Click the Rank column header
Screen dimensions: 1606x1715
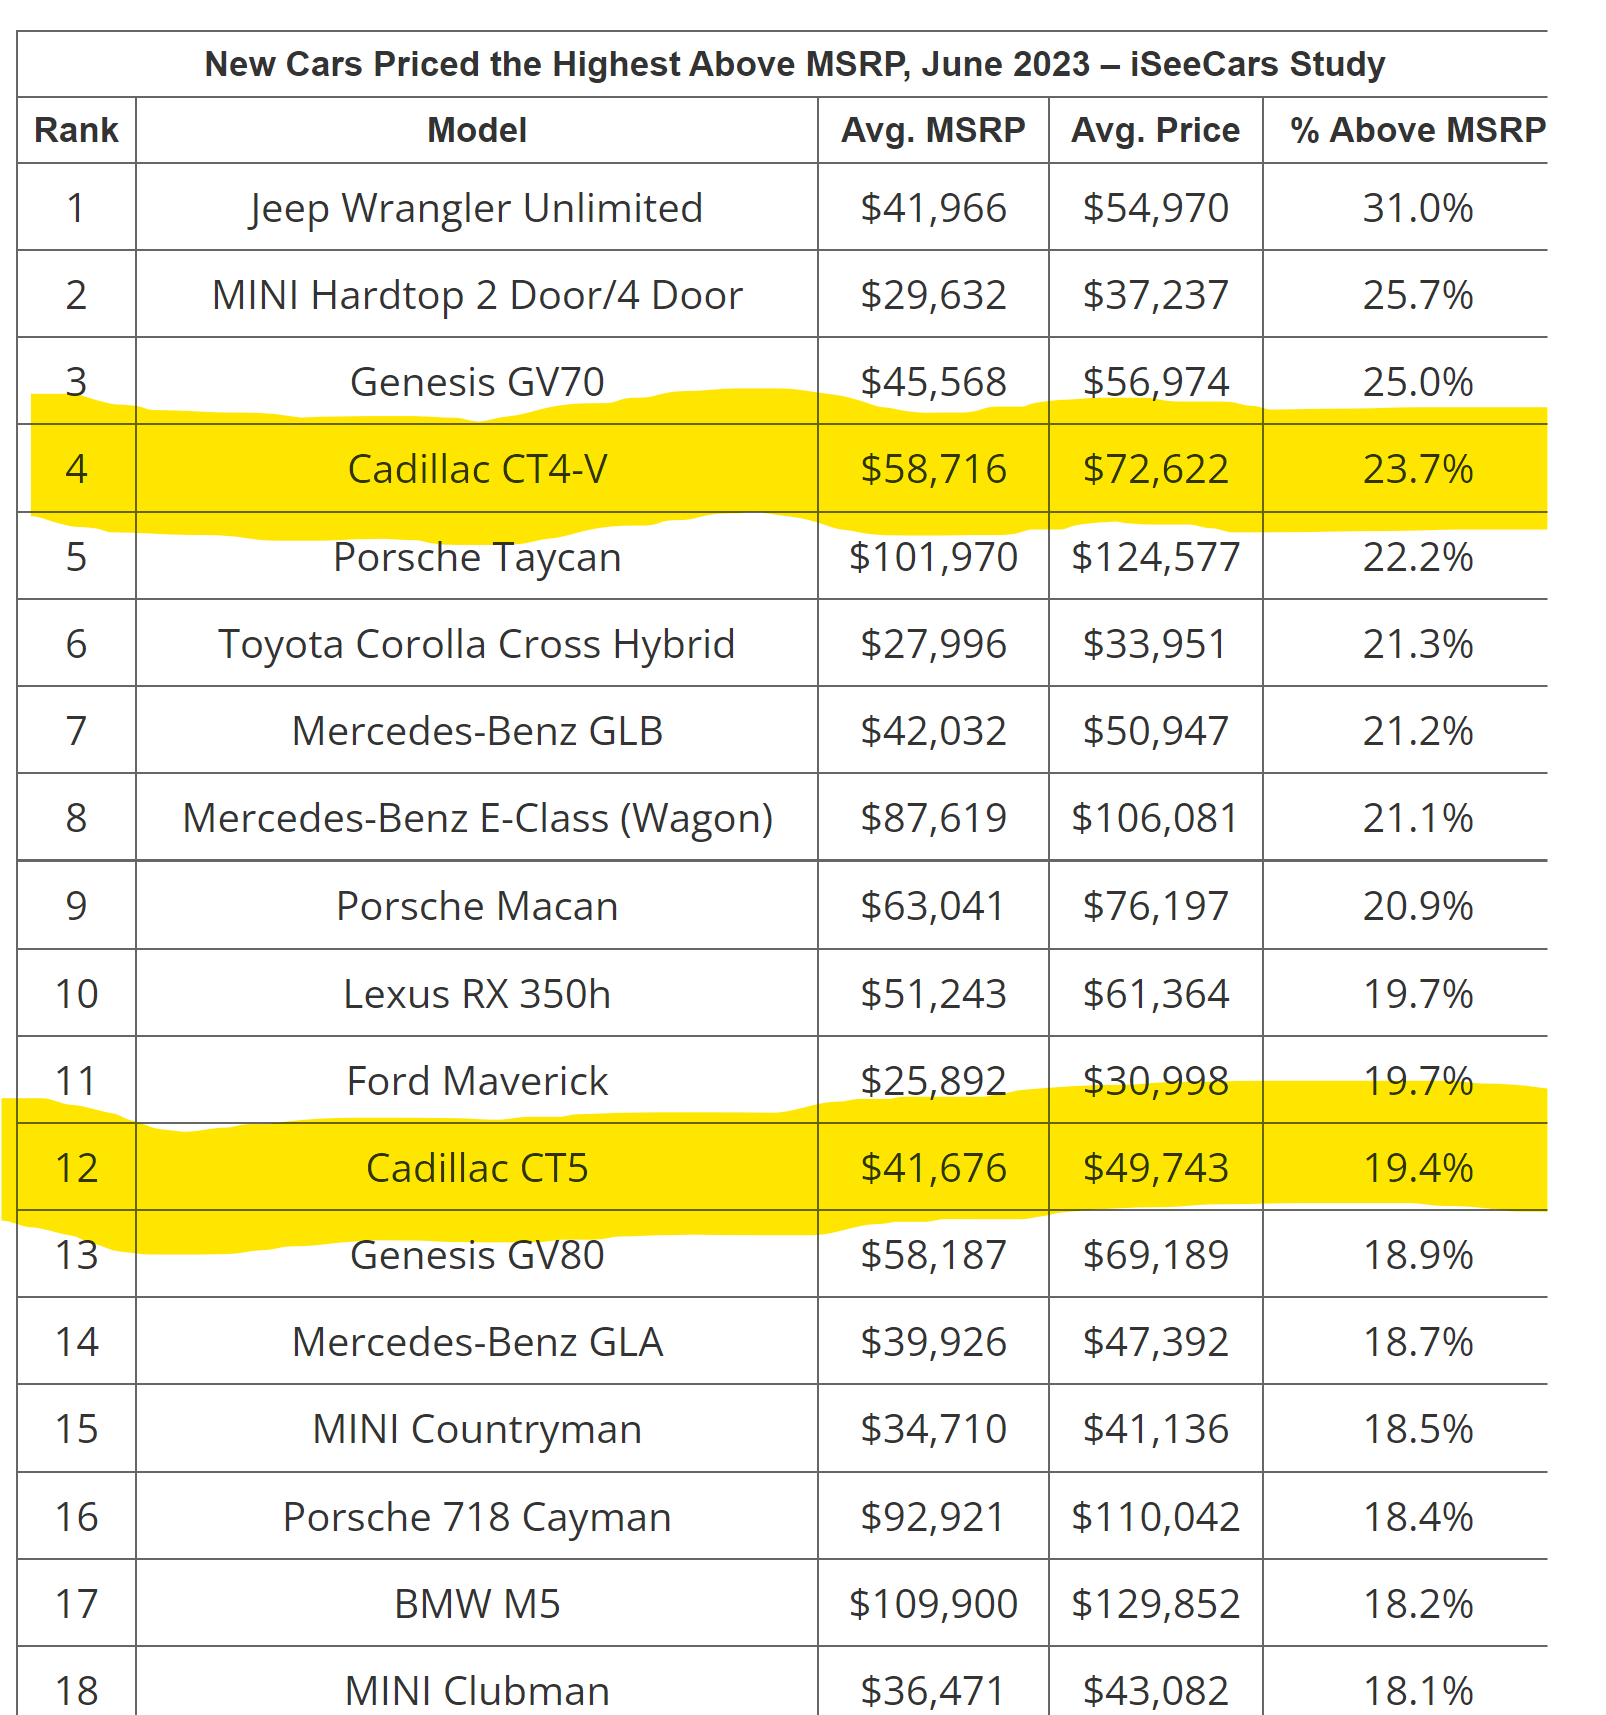tap(76, 130)
